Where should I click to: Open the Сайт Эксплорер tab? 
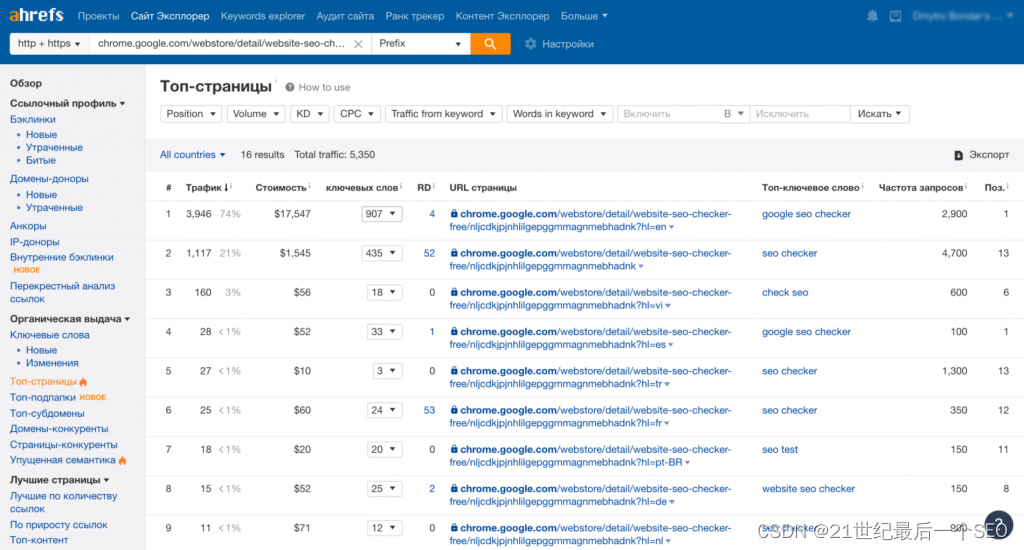(170, 16)
